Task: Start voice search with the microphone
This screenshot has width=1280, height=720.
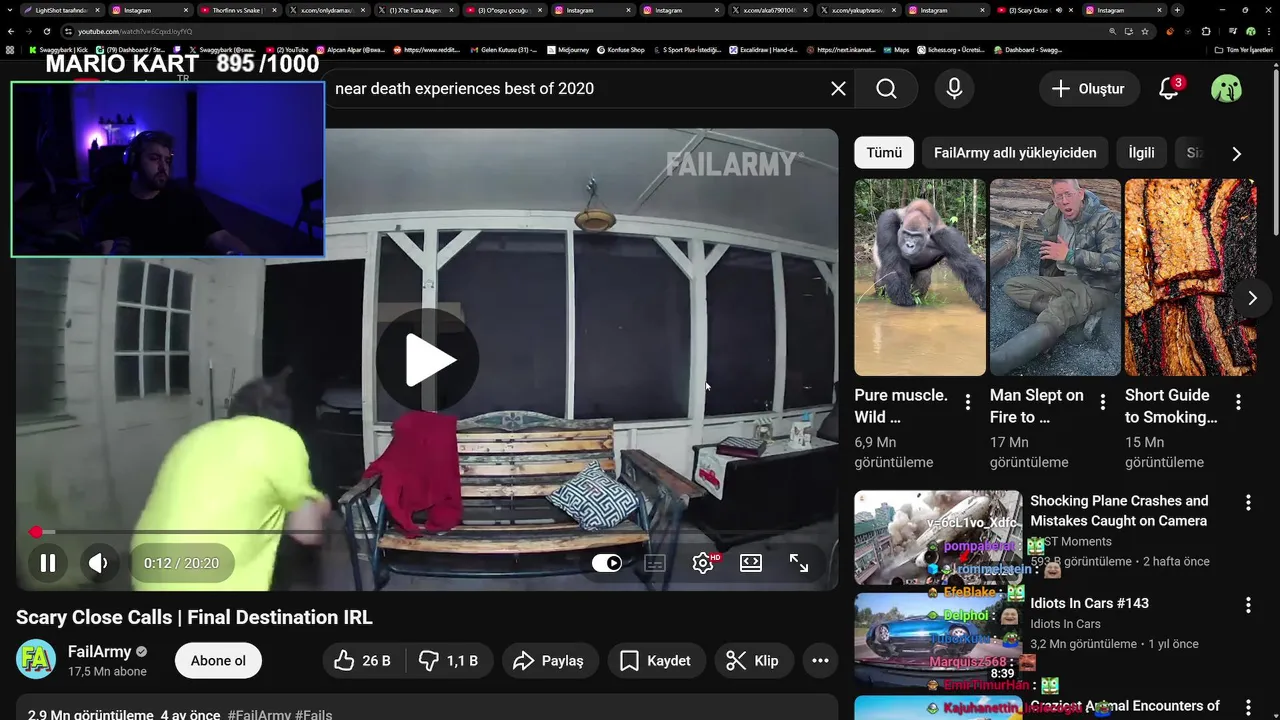Action: [x=954, y=89]
